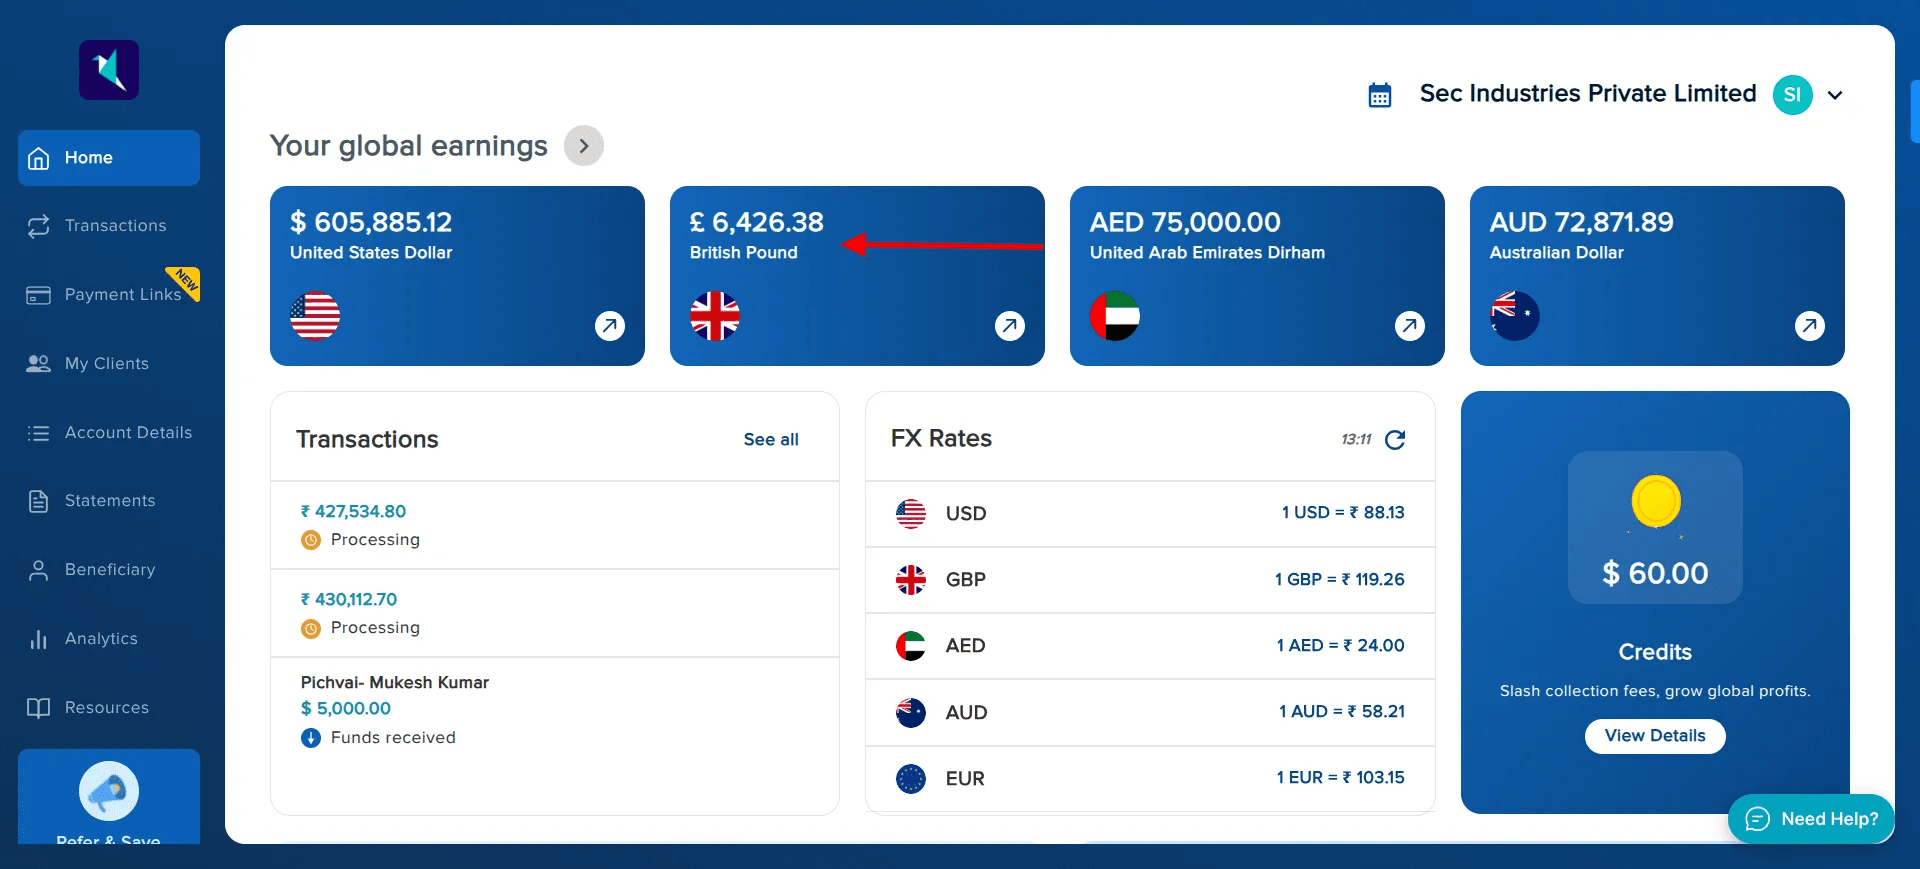Click the SI profile avatar
The width and height of the screenshot is (1920, 869).
tap(1792, 95)
